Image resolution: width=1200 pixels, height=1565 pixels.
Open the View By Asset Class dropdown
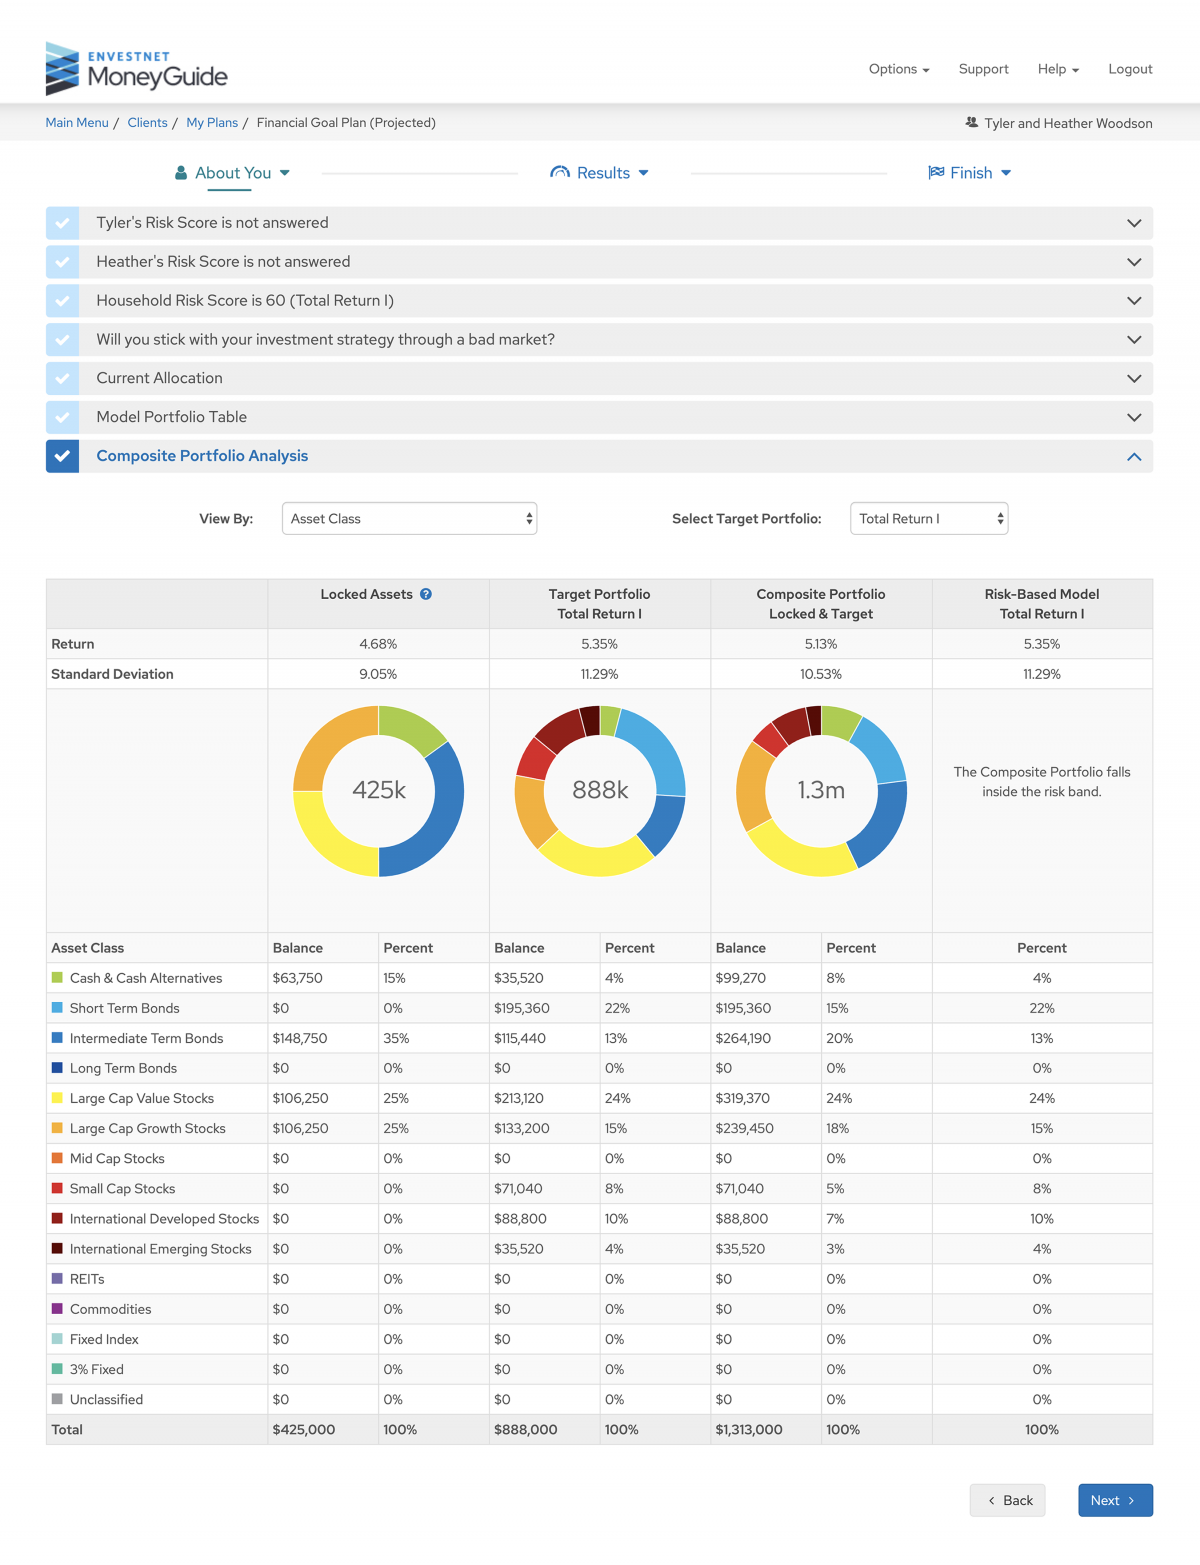pyautogui.click(x=409, y=519)
